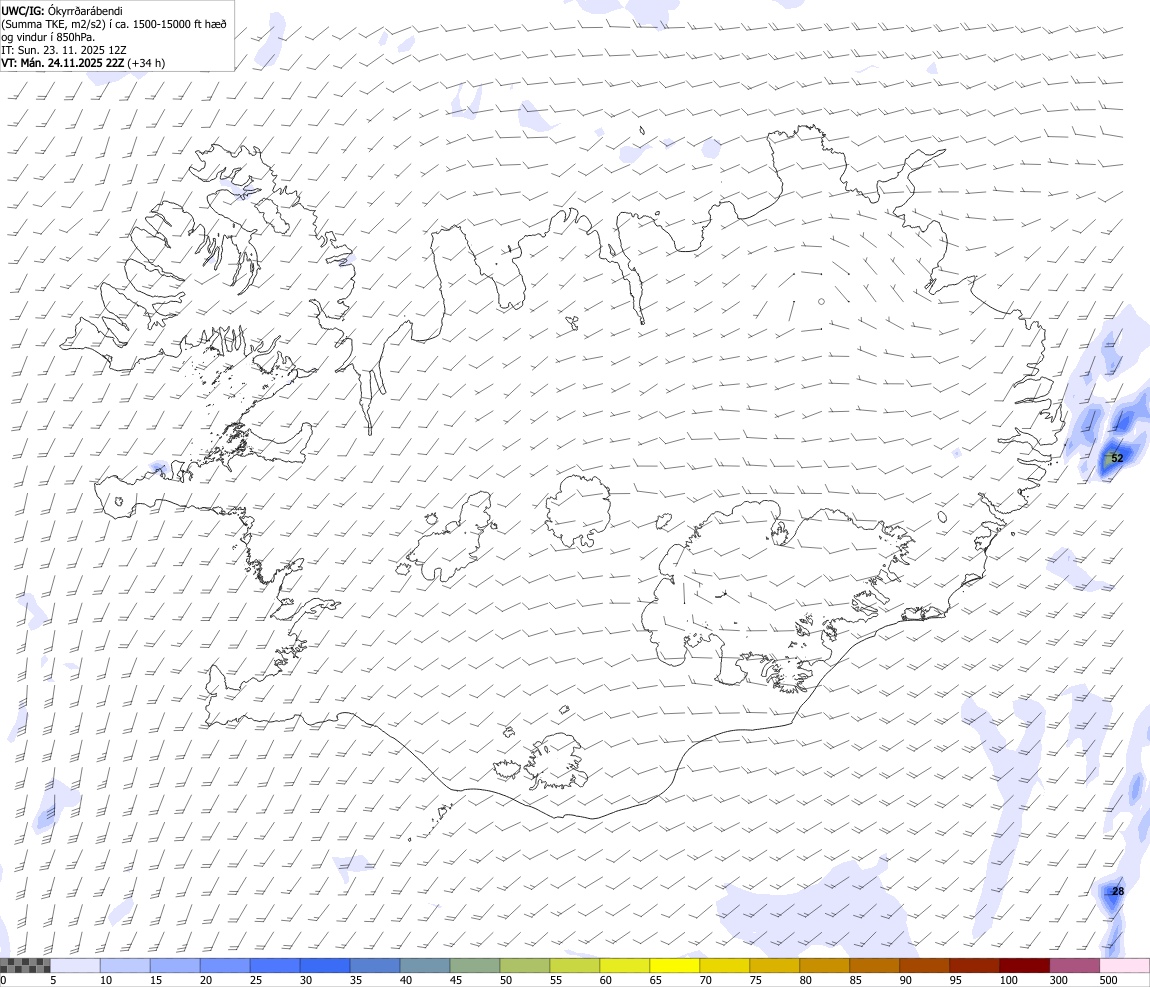Viewport: 1150px width, 987px height.
Task: Click the TKE value label 52
Action: (x=1117, y=458)
